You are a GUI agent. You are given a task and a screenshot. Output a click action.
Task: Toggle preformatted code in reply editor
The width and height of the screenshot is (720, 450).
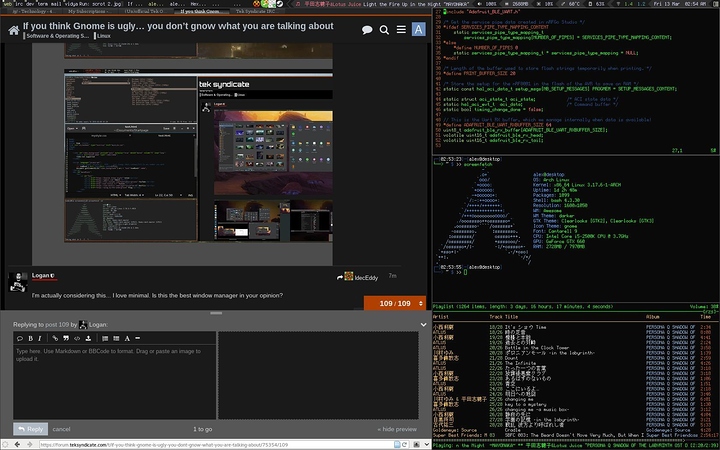point(77,339)
